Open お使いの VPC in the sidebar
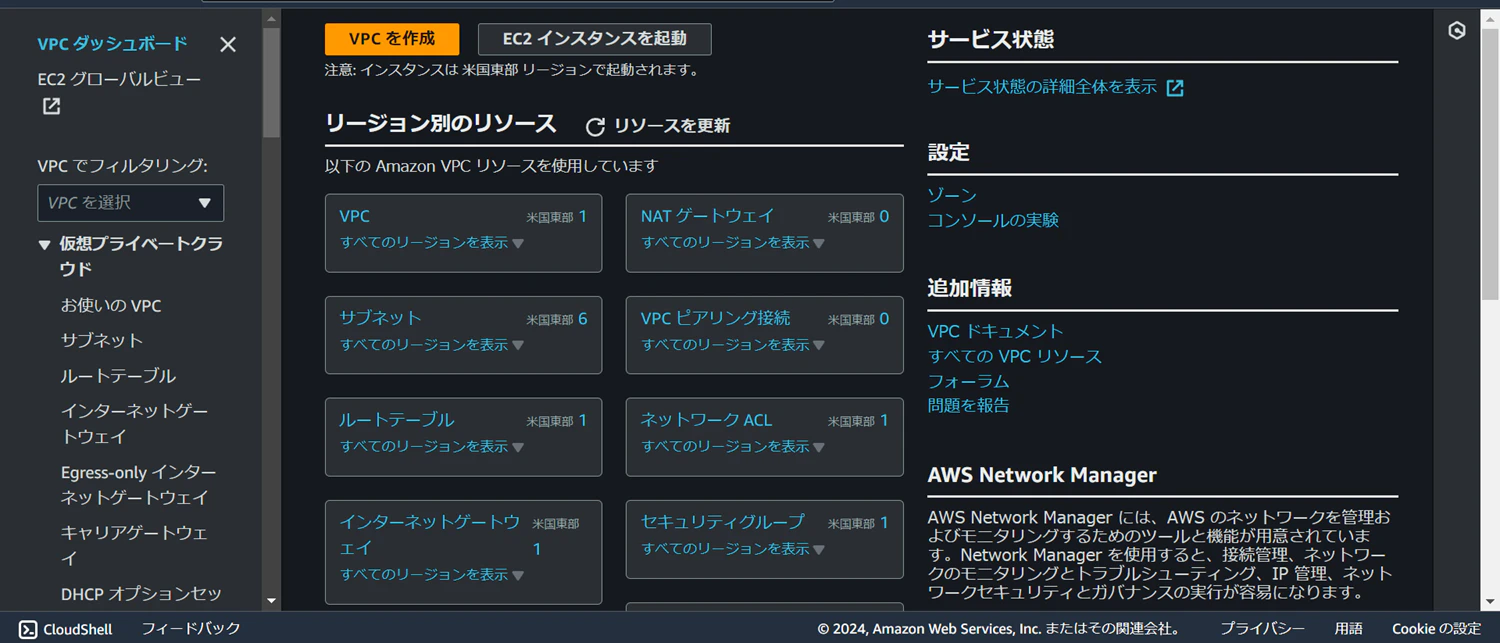The height and width of the screenshot is (643, 1500). click(x=111, y=306)
